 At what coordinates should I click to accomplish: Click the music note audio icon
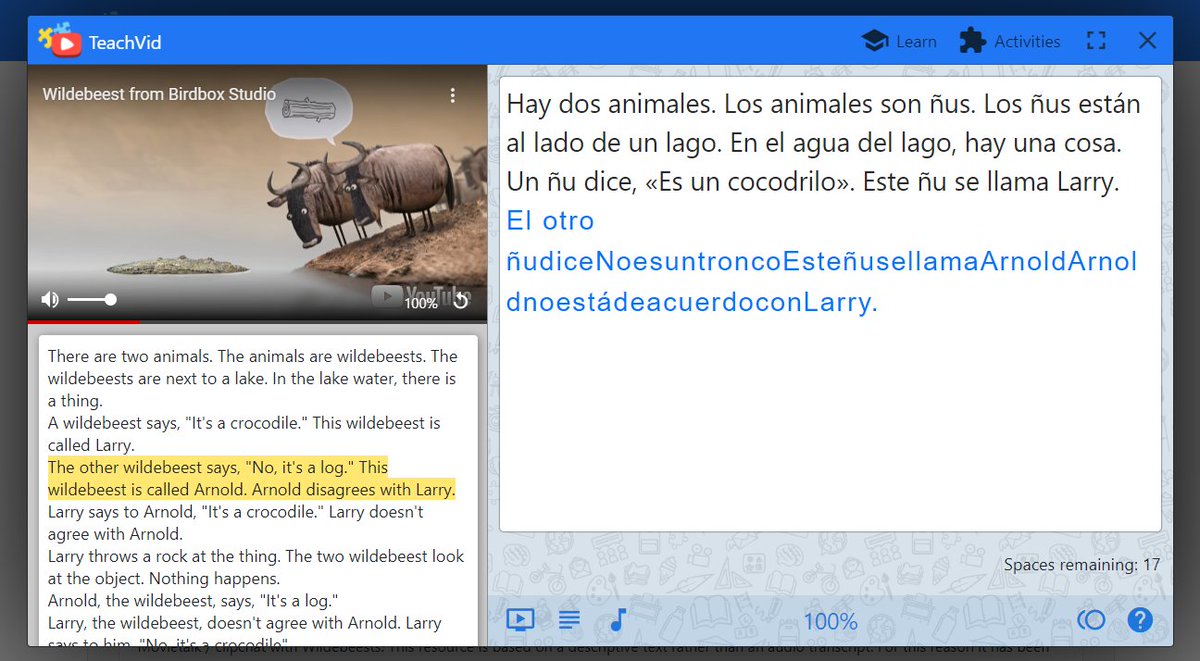(617, 619)
